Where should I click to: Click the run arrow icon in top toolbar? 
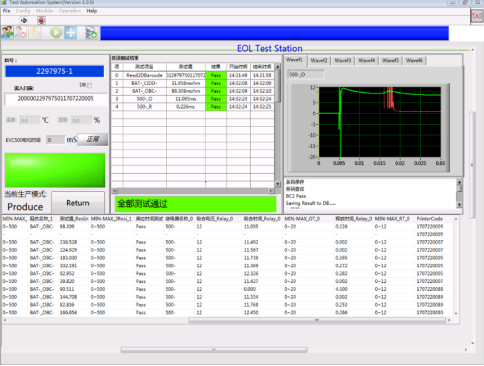pyautogui.click(x=24, y=21)
